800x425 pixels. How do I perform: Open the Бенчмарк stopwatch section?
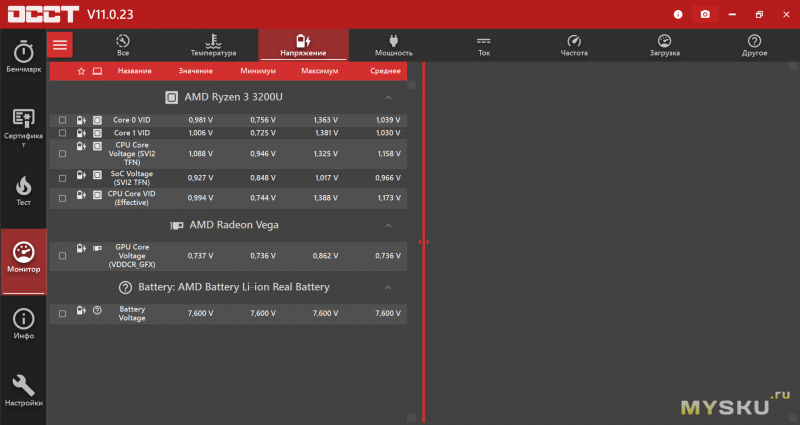23,56
